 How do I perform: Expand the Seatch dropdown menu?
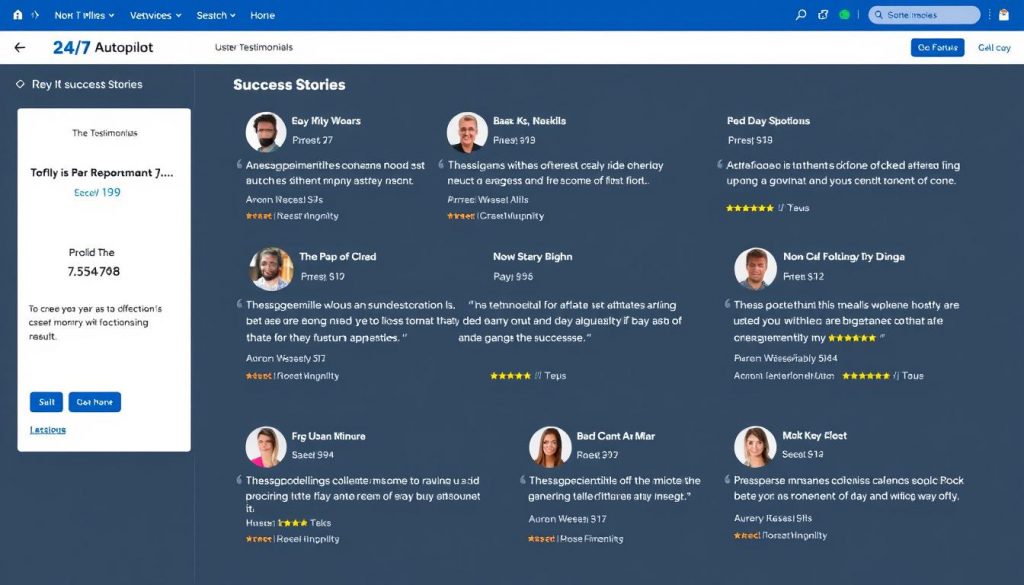pos(216,16)
